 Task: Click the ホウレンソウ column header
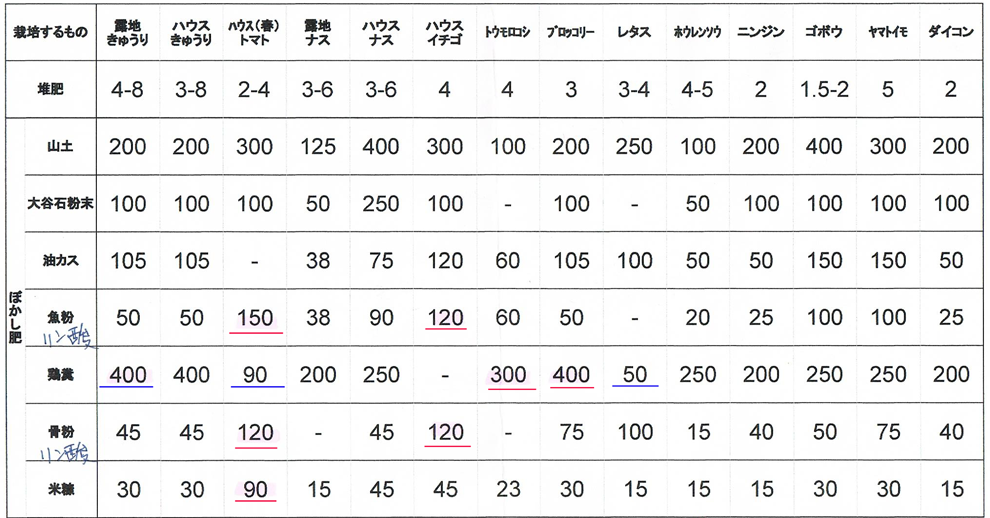click(x=697, y=32)
